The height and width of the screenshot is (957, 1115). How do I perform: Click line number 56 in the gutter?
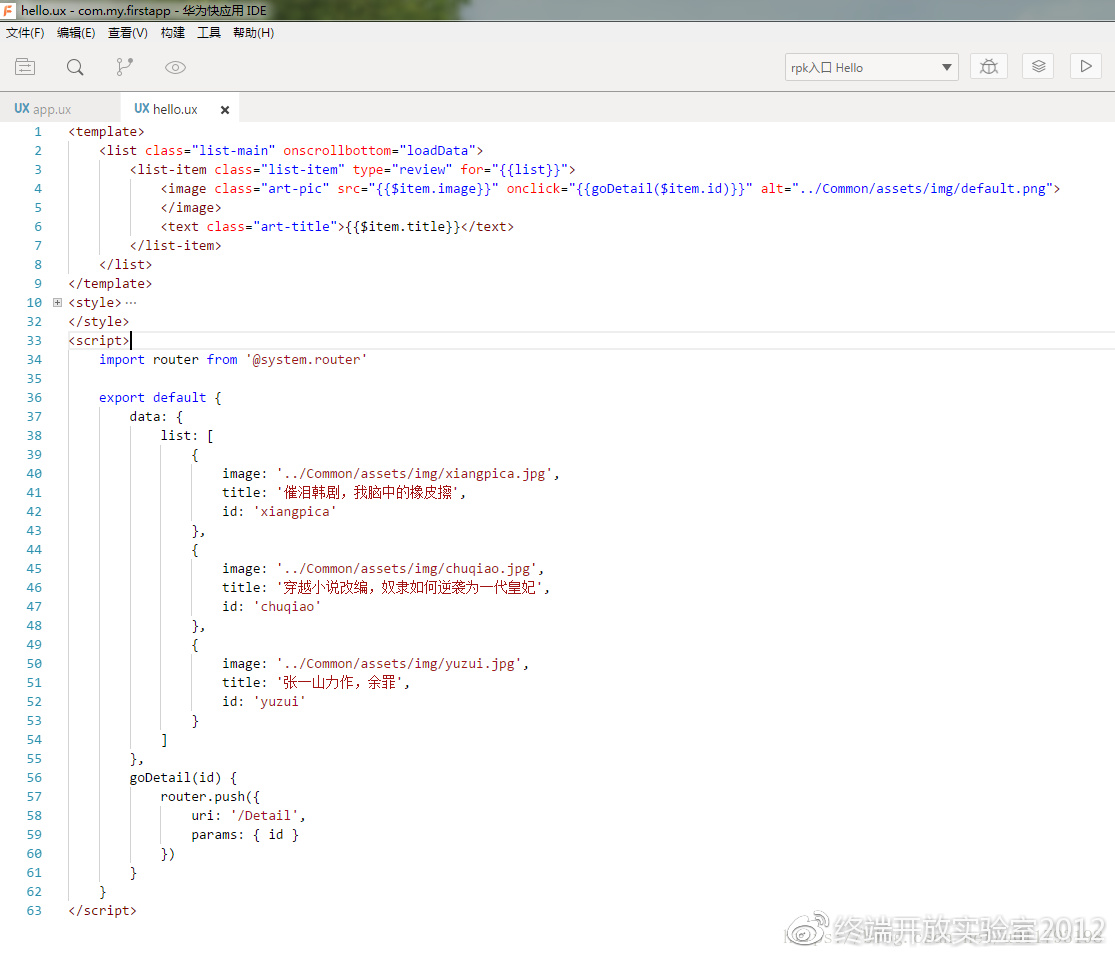point(34,778)
